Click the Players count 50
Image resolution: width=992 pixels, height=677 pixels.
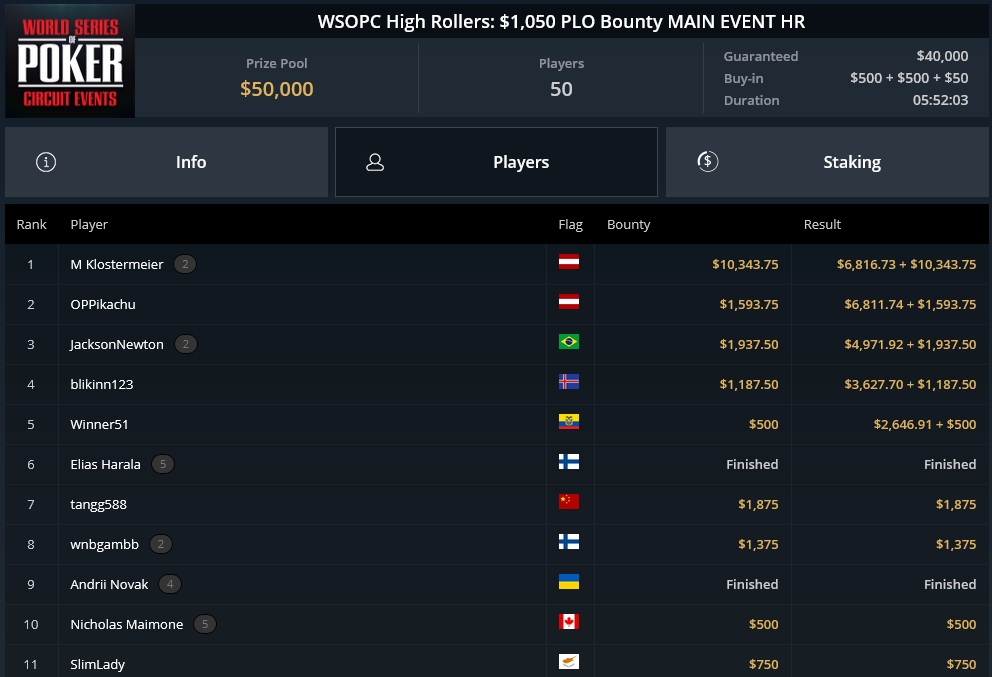[x=561, y=89]
